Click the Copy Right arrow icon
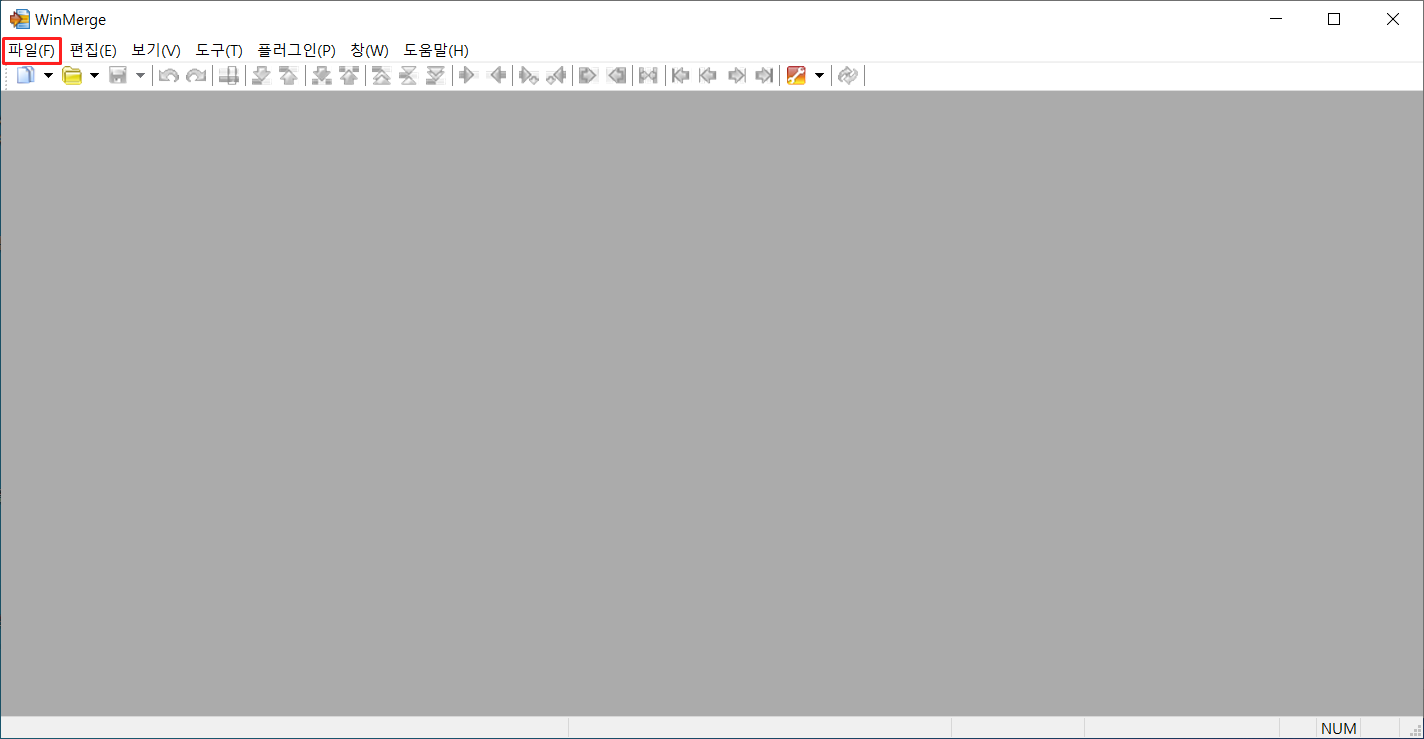This screenshot has height=739, width=1424. pos(467,75)
